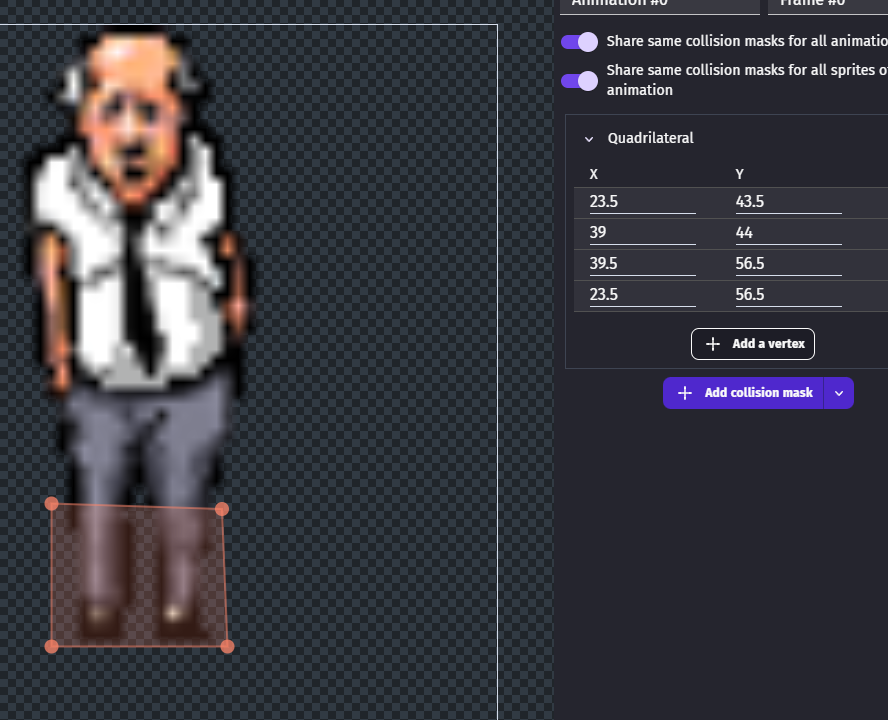Image resolution: width=888 pixels, height=720 pixels.
Task: Collapse the Quadrilateral section chevron
Action: tap(589, 139)
